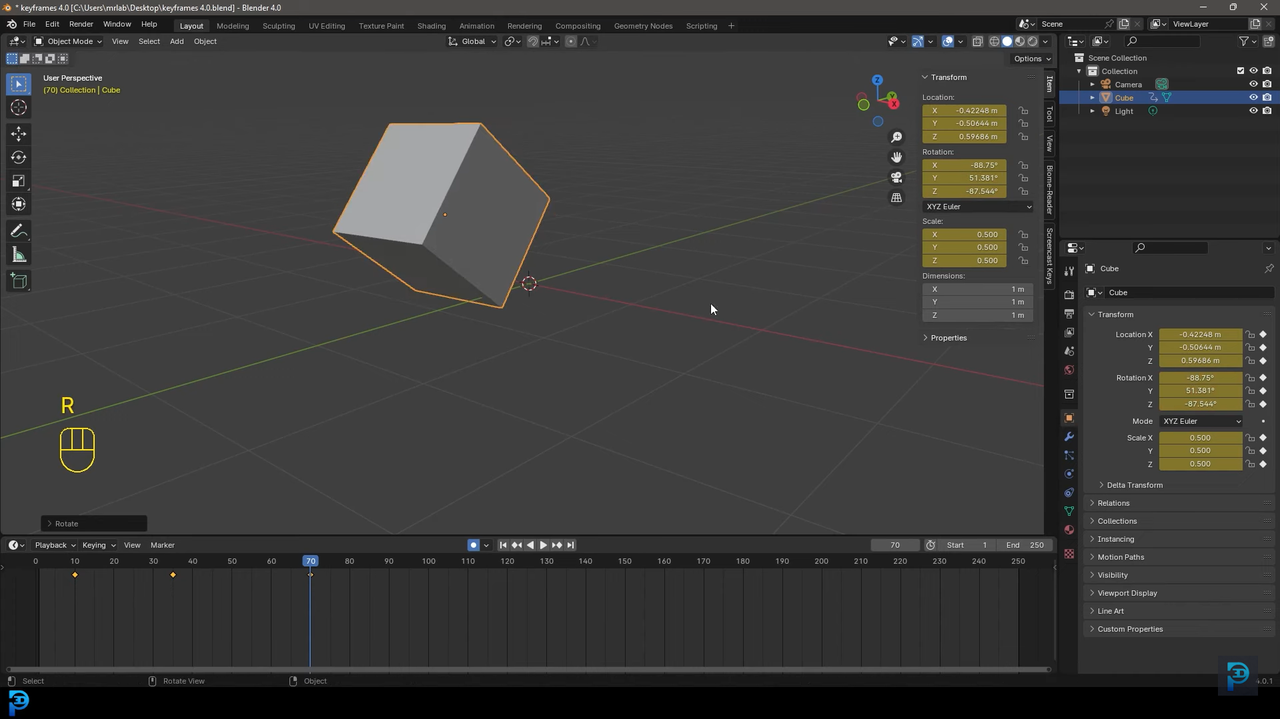Open the Object Mode dropdown
Image resolution: width=1280 pixels, height=719 pixels.
68,41
